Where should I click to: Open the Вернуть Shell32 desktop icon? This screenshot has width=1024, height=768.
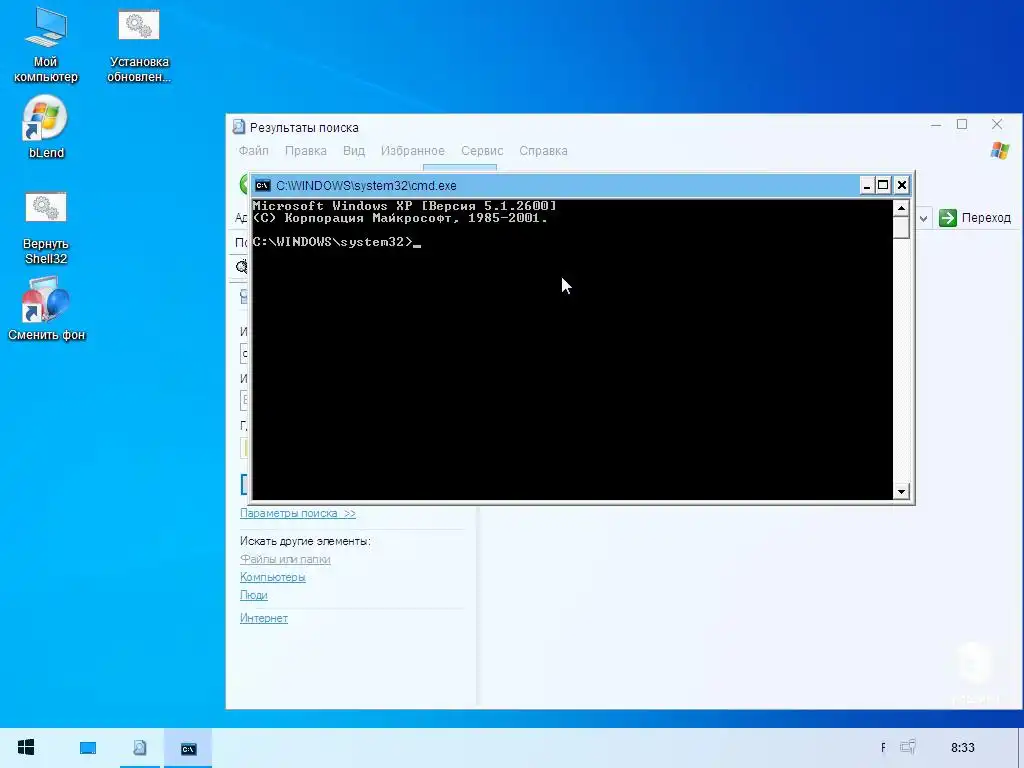[x=46, y=227]
